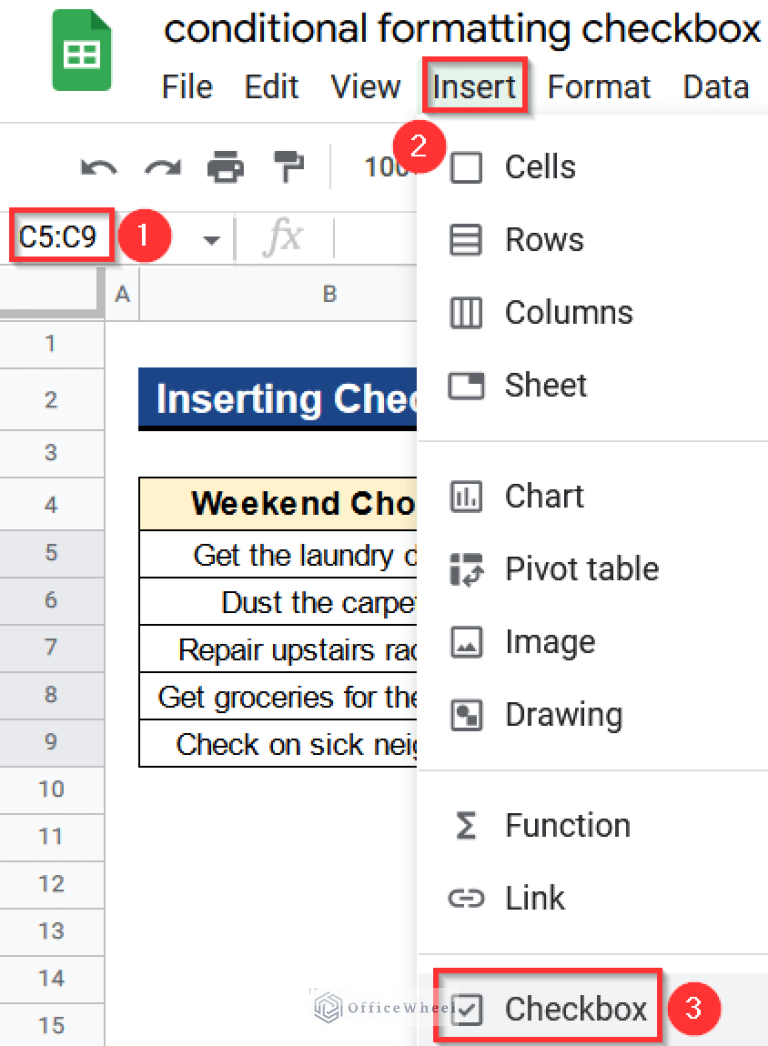Open the zoom level dropdown
This screenshot has width=768, height=1046.
tap(385, 167)
